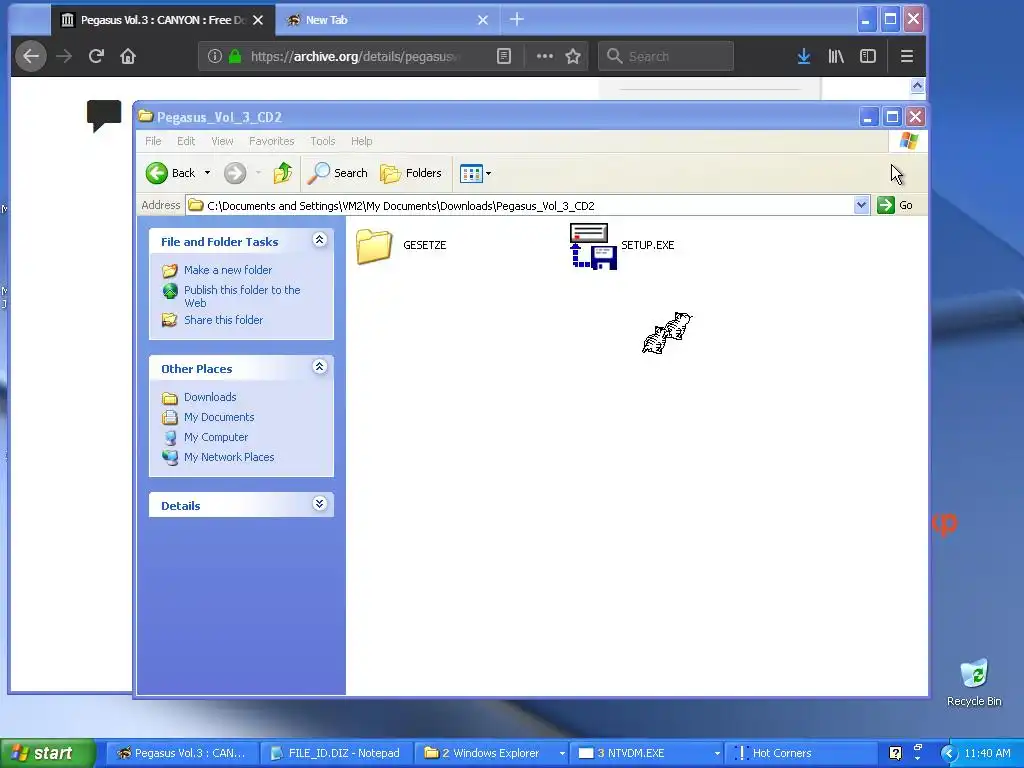Viewport: 1024px width, 768px height.
Task: Open the Firefox library icon
Action: [x=836, y=56]
